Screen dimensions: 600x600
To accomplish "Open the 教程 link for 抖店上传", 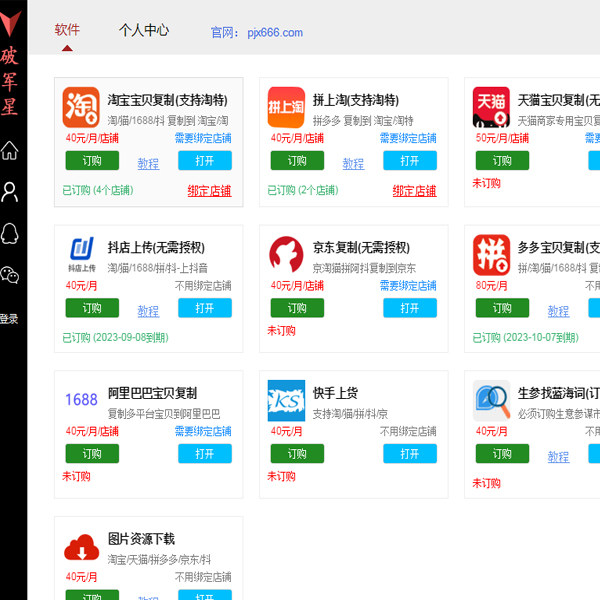I will 148,311.
